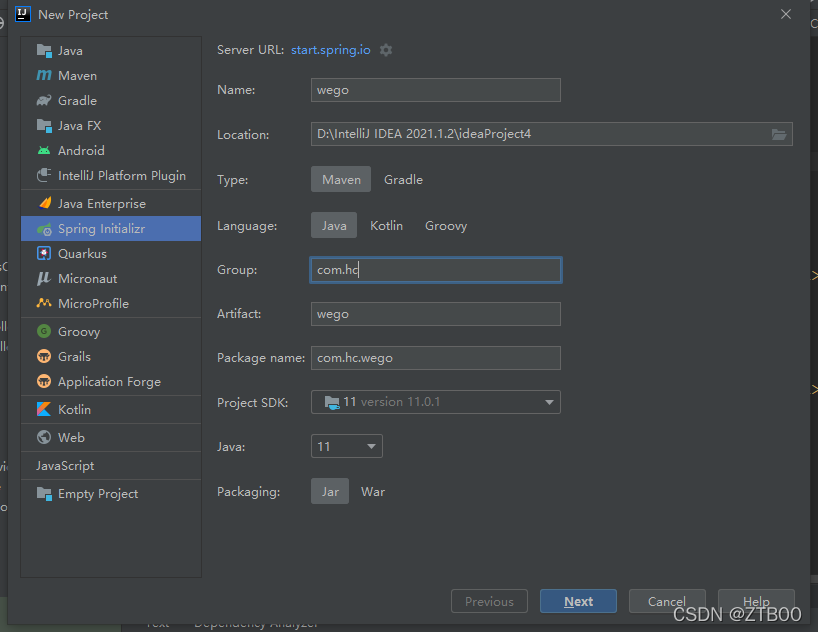
Task: Focus the Group input field
Action: click(436, 270)
